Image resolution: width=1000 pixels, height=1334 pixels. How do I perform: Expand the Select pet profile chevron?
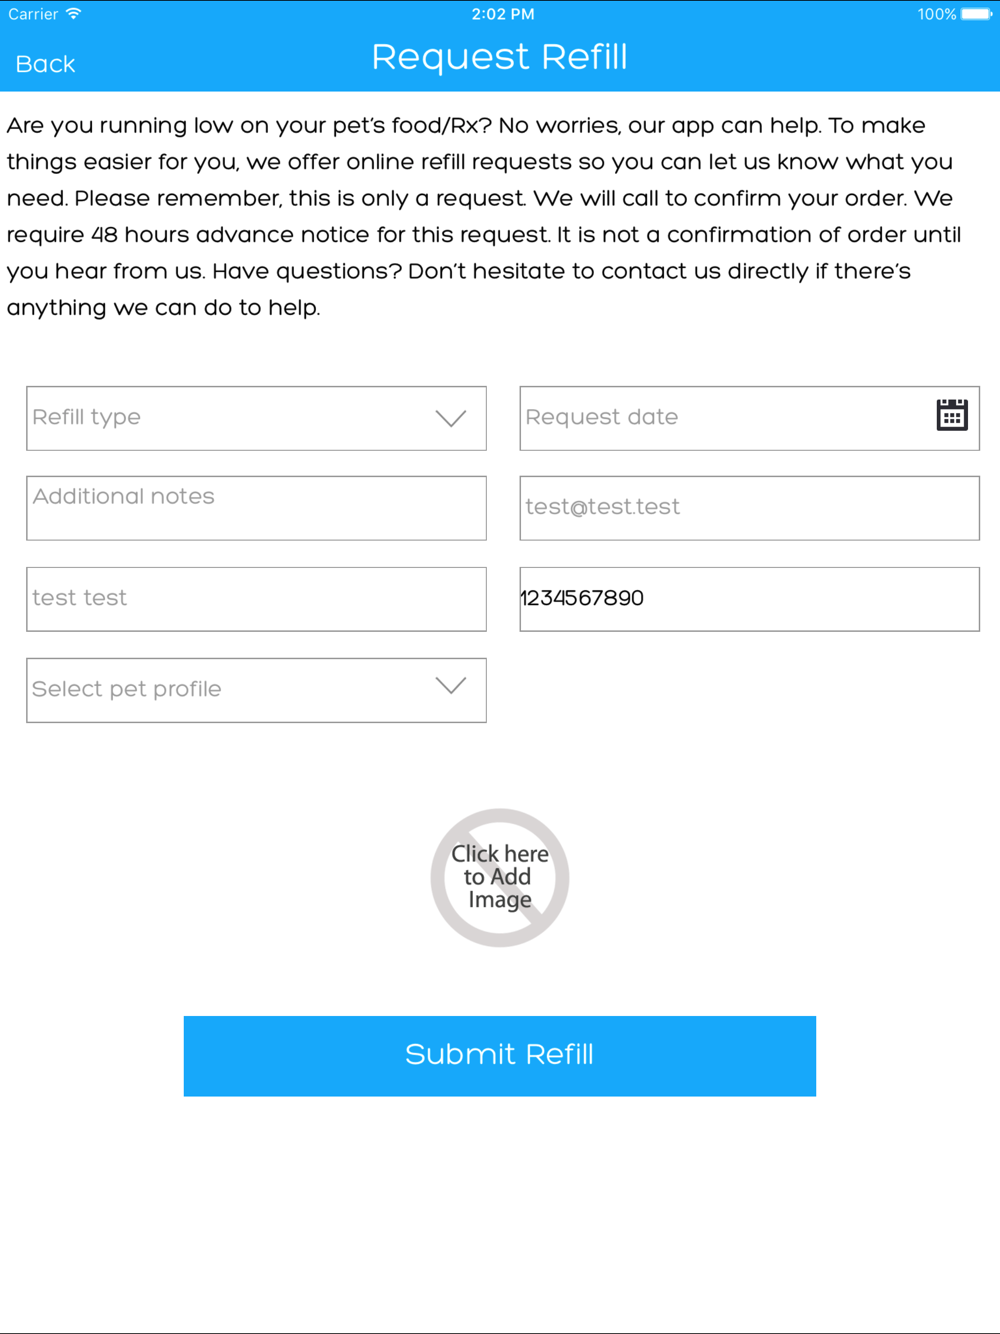click(x=451, y=686)
